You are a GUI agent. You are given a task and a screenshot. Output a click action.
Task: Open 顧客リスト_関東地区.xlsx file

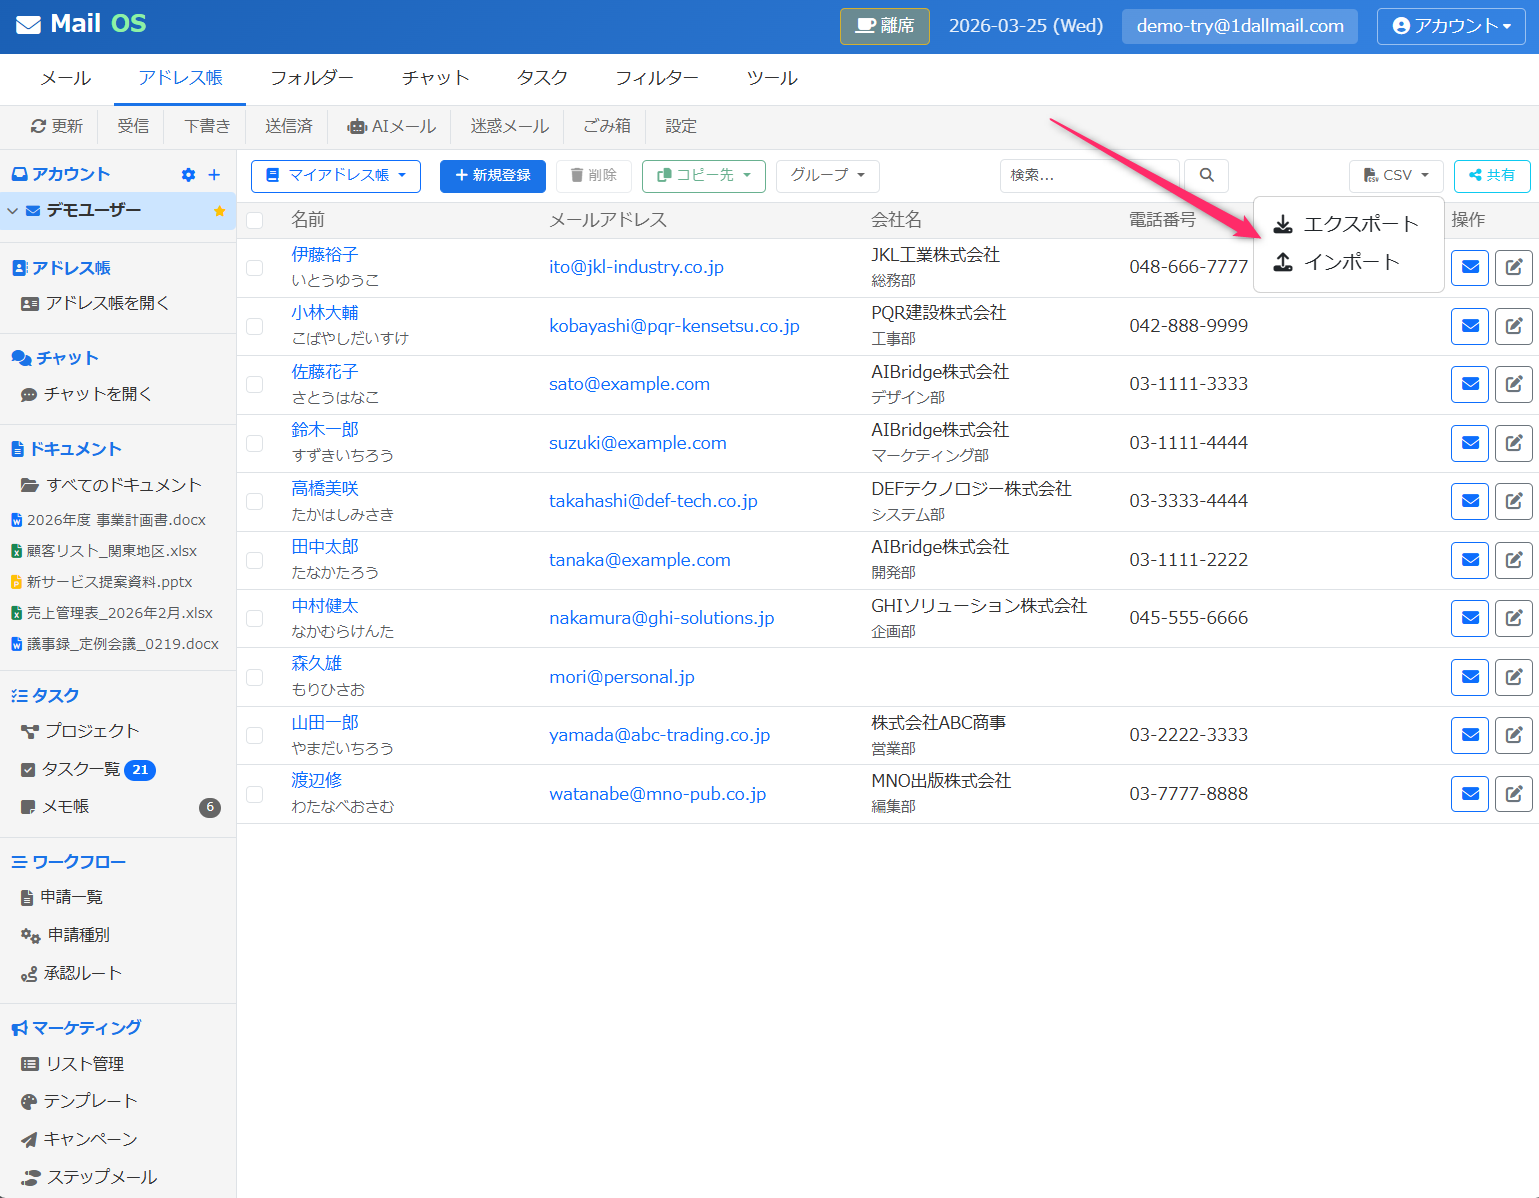click(x=104, y=551)
